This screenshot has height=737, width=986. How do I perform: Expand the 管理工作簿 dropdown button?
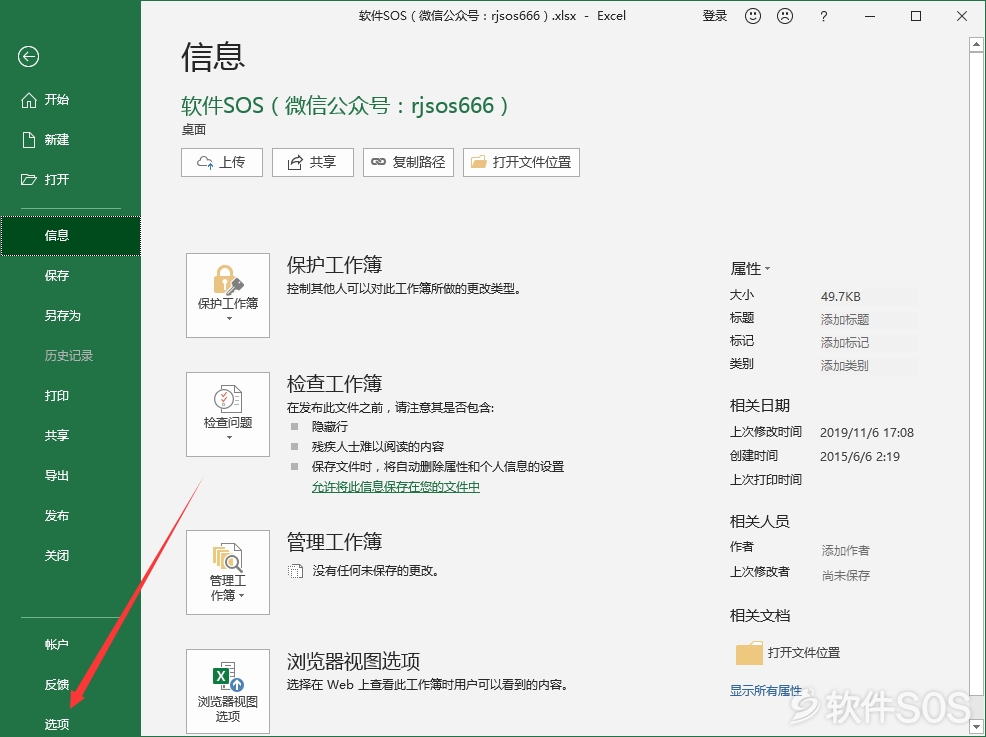pos(228,572)
